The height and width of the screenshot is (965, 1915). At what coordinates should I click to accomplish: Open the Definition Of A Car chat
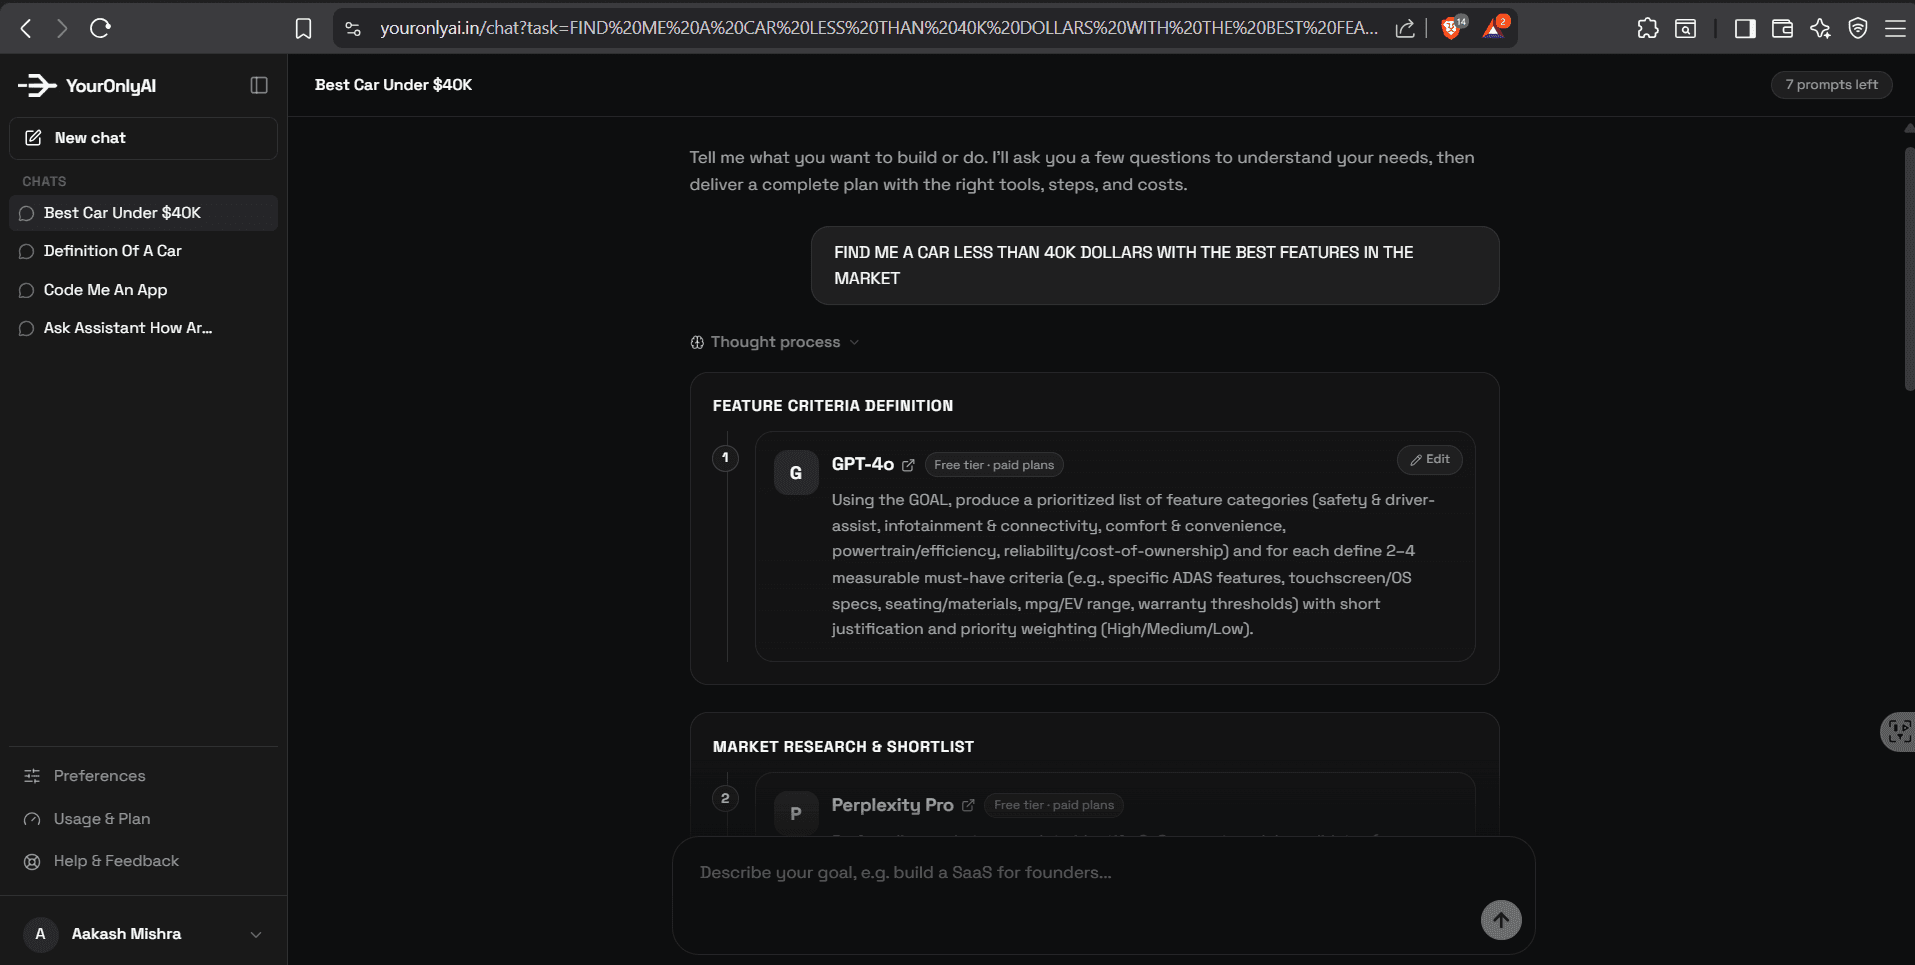click(x=143, y=251)
